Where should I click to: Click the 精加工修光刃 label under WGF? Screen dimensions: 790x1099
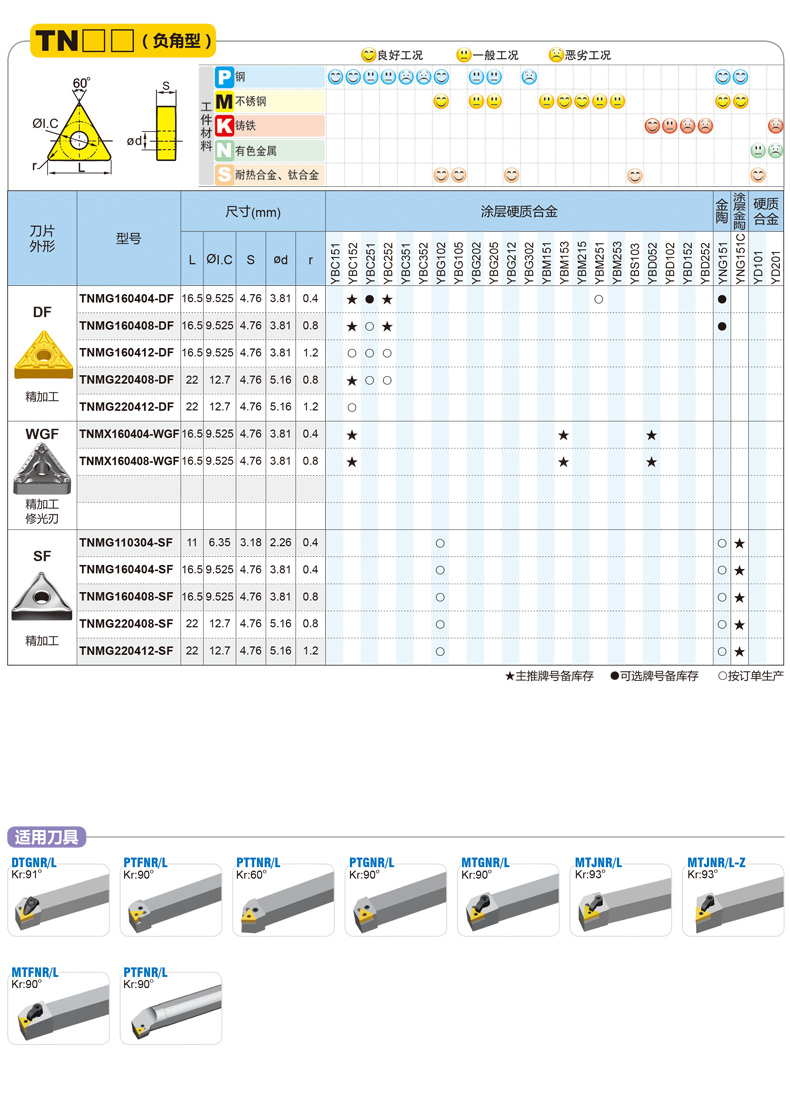point(42,512)
